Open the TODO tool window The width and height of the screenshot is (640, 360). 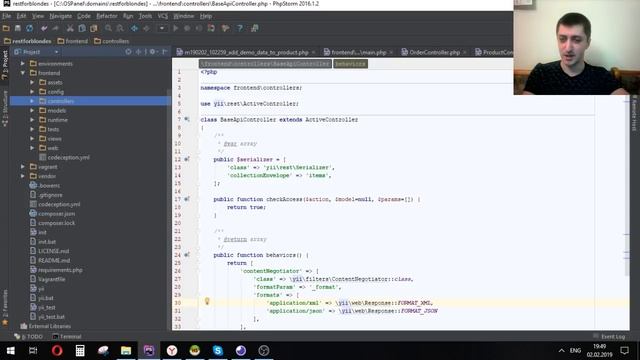click(29, 337)
